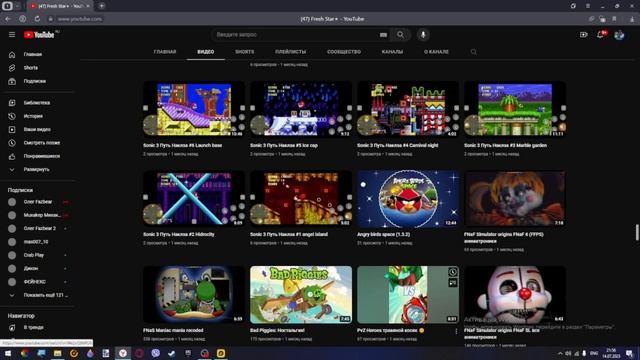640x360 pixels.
Task: Switch to the ПЛЕЙЛИСТЫ channel tab
Action: 291,52
